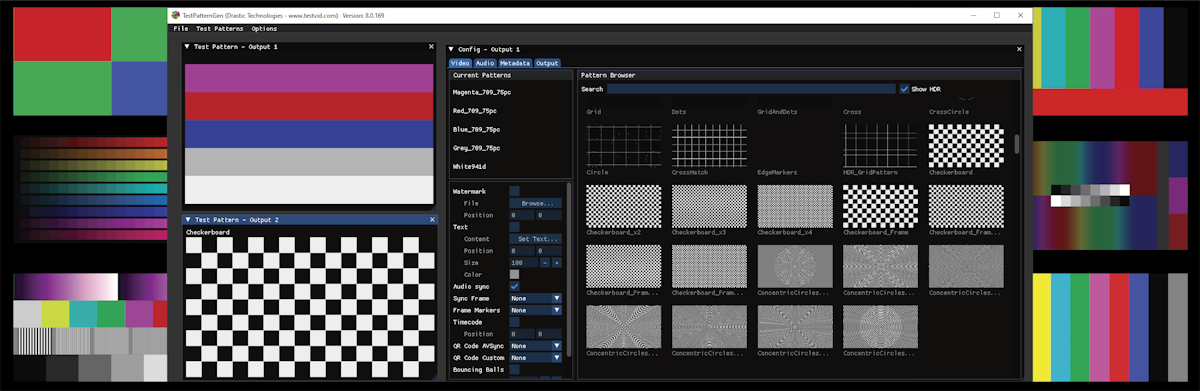
Task: Click the first Watermark Position field
Action: tap(522, 215)
